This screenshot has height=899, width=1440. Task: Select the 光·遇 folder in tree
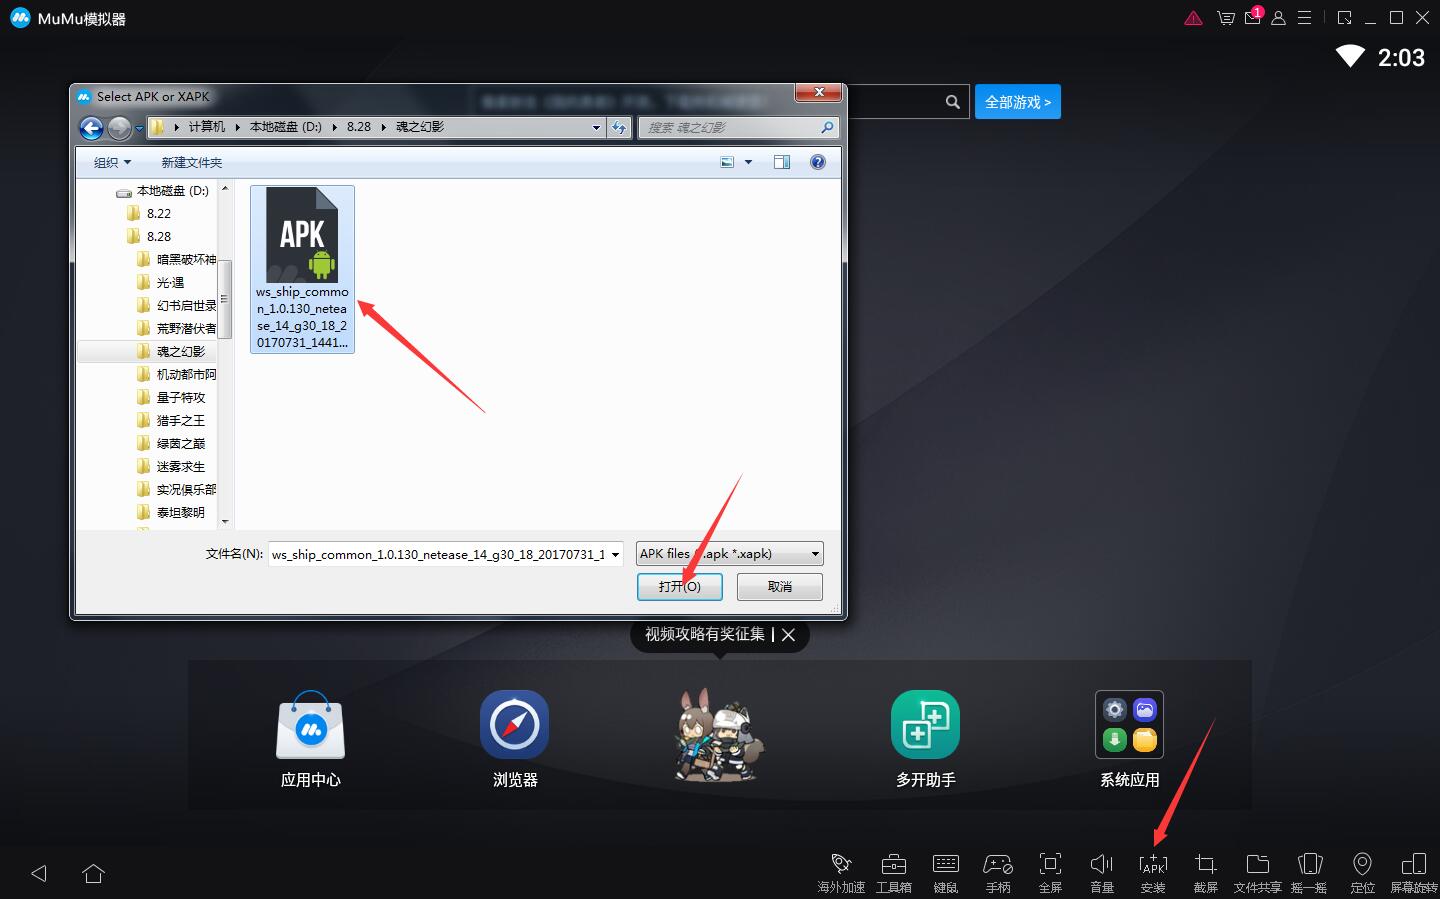click(x=170, y=282)
